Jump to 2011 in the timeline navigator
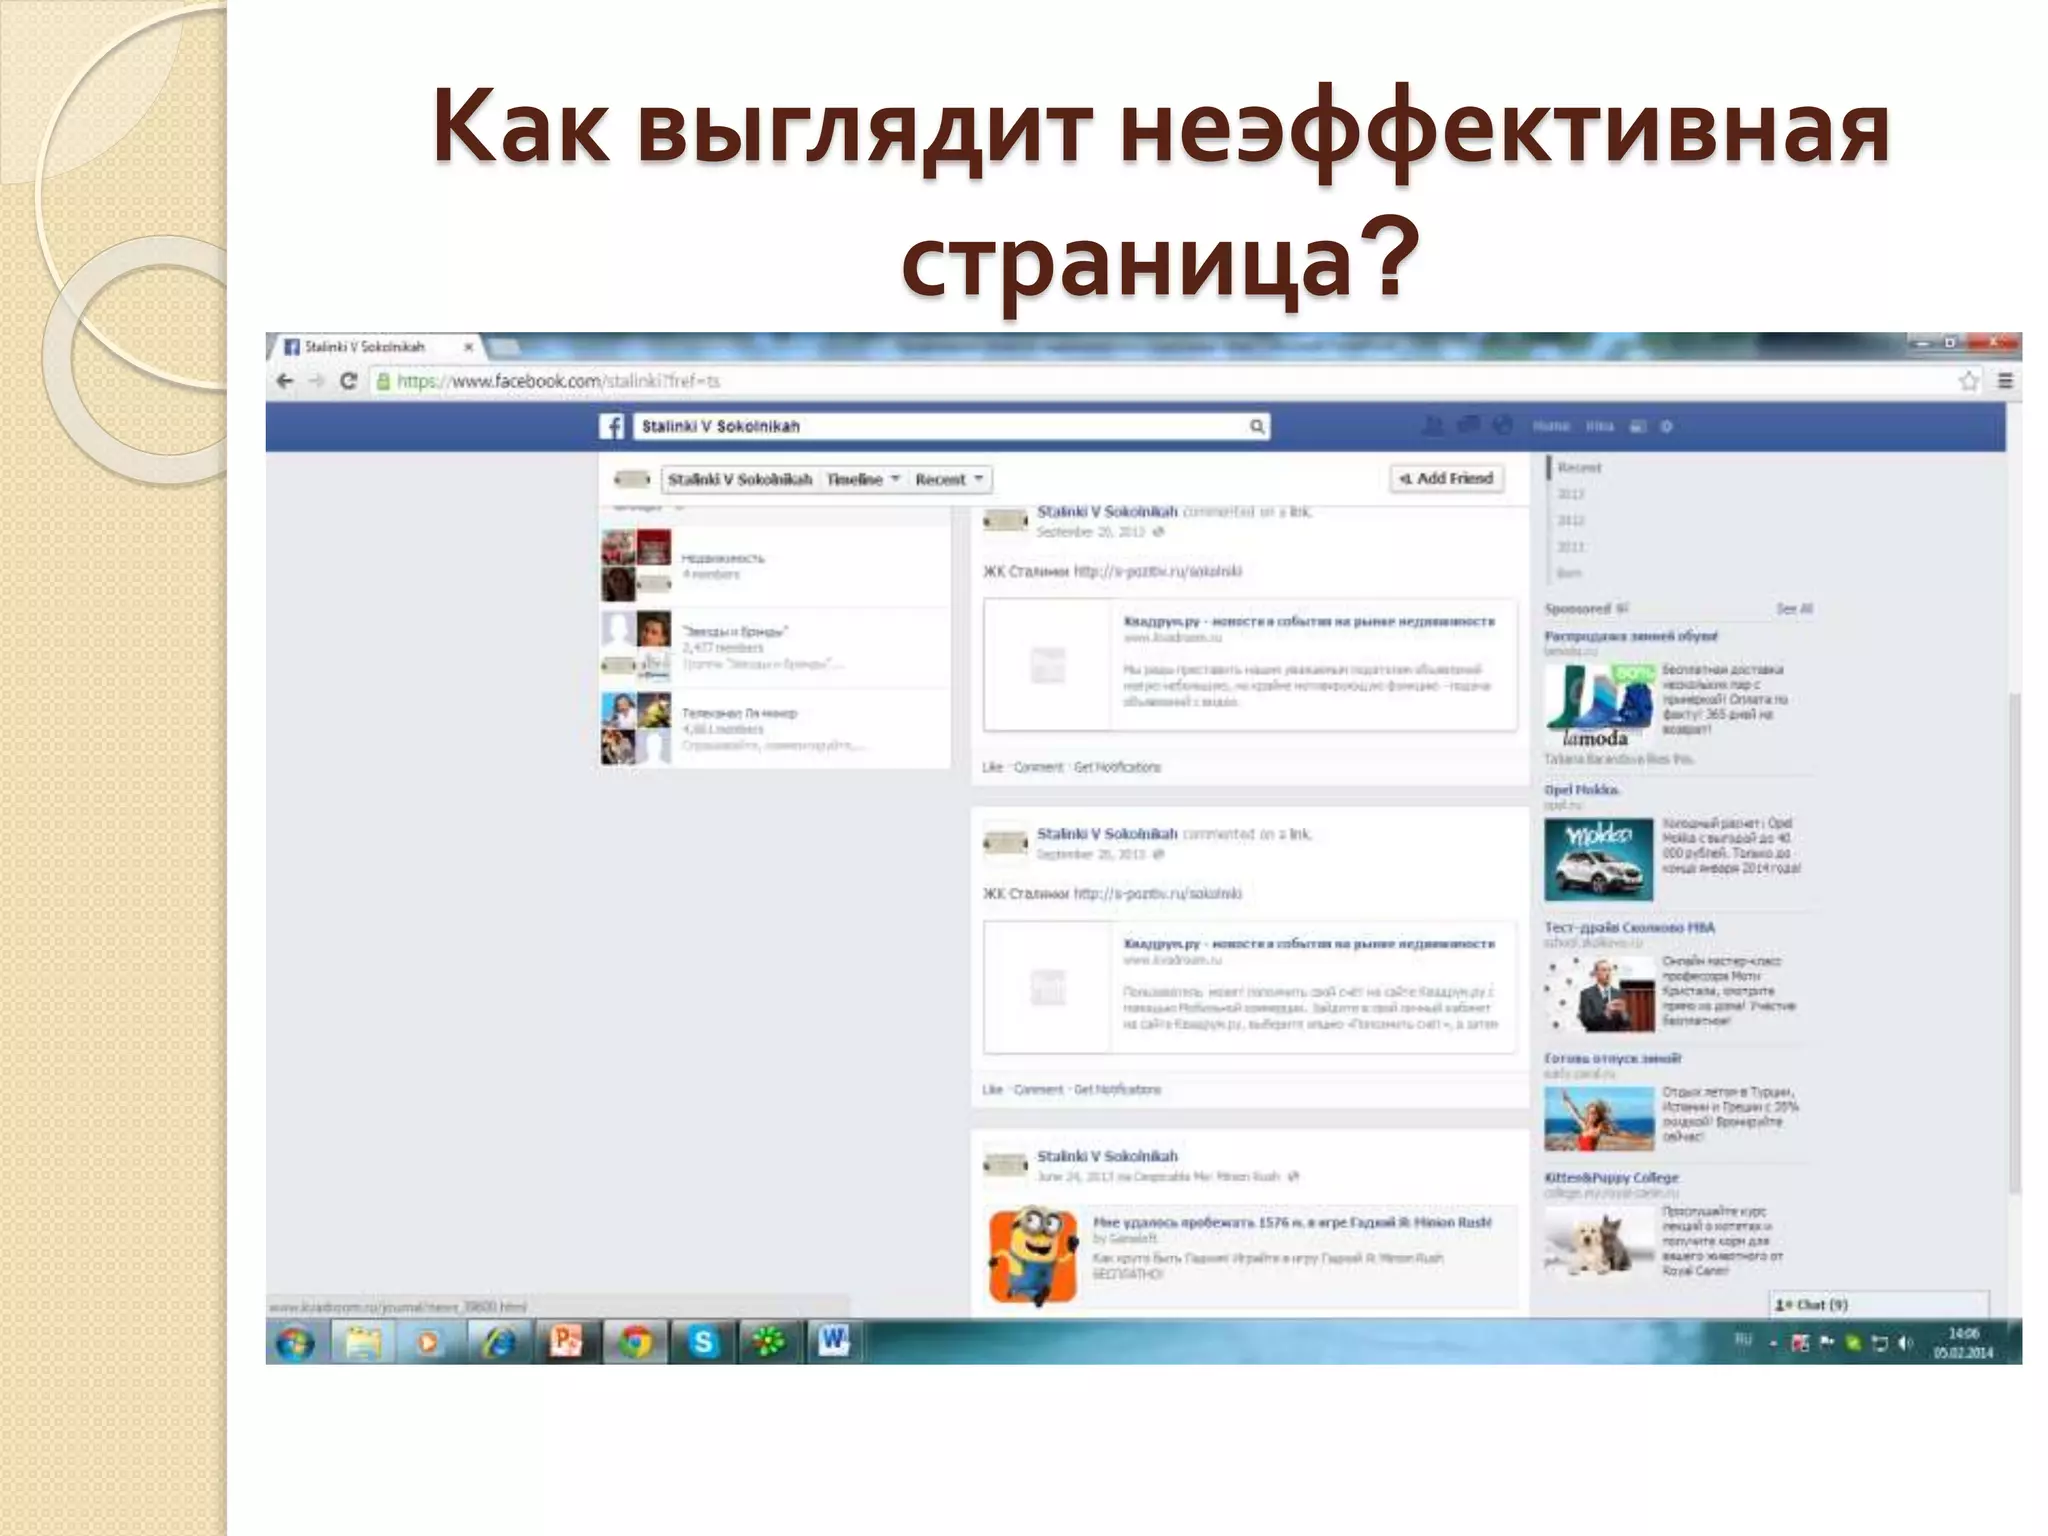Image resolution: width=2048 pixels, height=1536 pixels. tap(1570, 547)
